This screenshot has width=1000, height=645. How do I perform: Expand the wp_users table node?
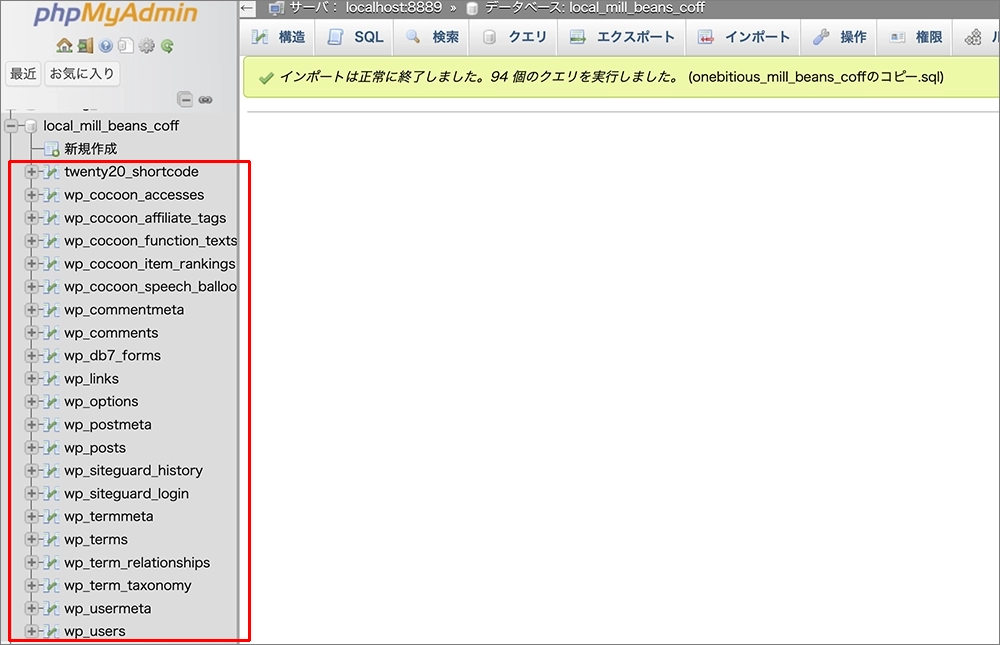[31, 632]
